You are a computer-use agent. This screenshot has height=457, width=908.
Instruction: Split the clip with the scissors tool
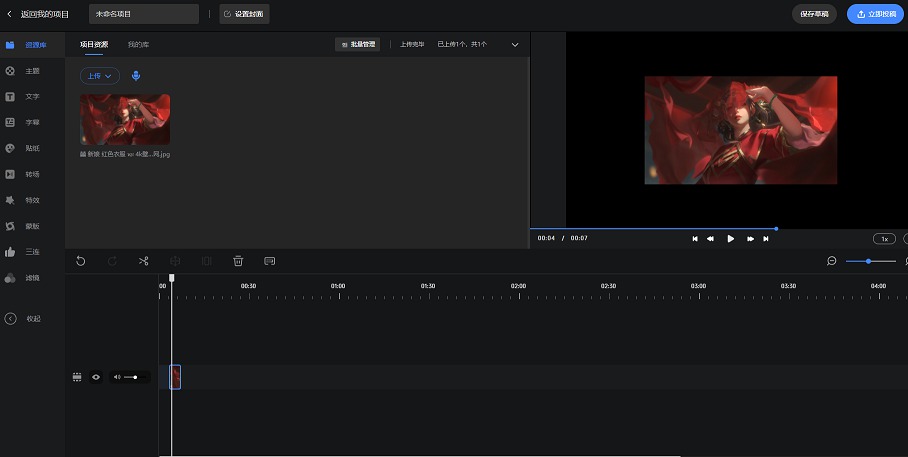pos(144,261)
